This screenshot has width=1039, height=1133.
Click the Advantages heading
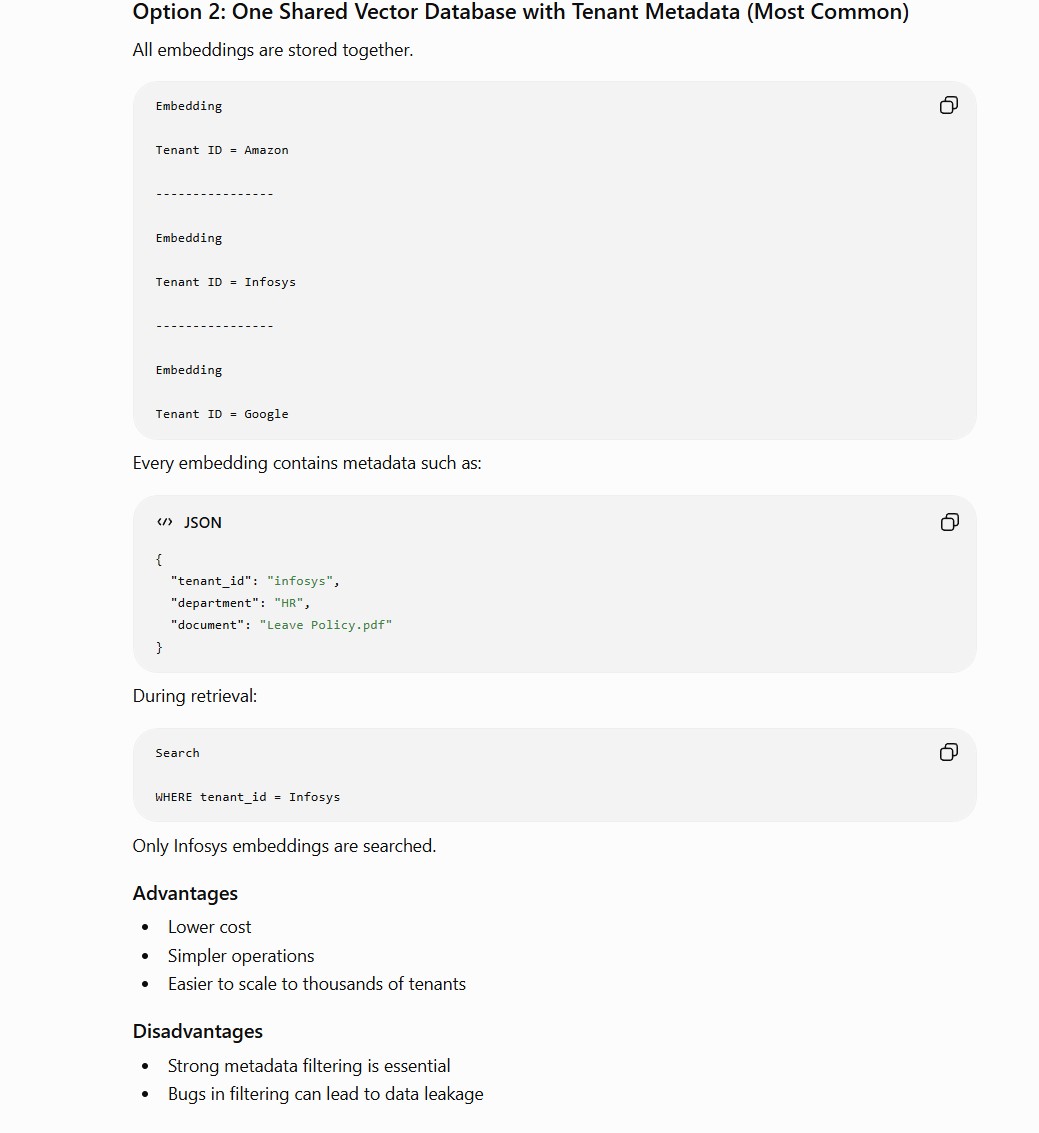point(185,894)
